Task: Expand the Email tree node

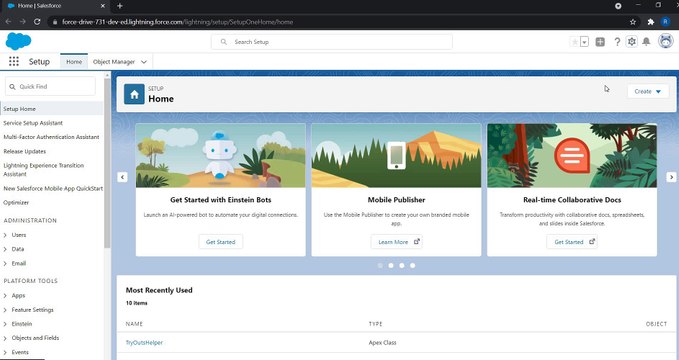Action: coord(5,263)
